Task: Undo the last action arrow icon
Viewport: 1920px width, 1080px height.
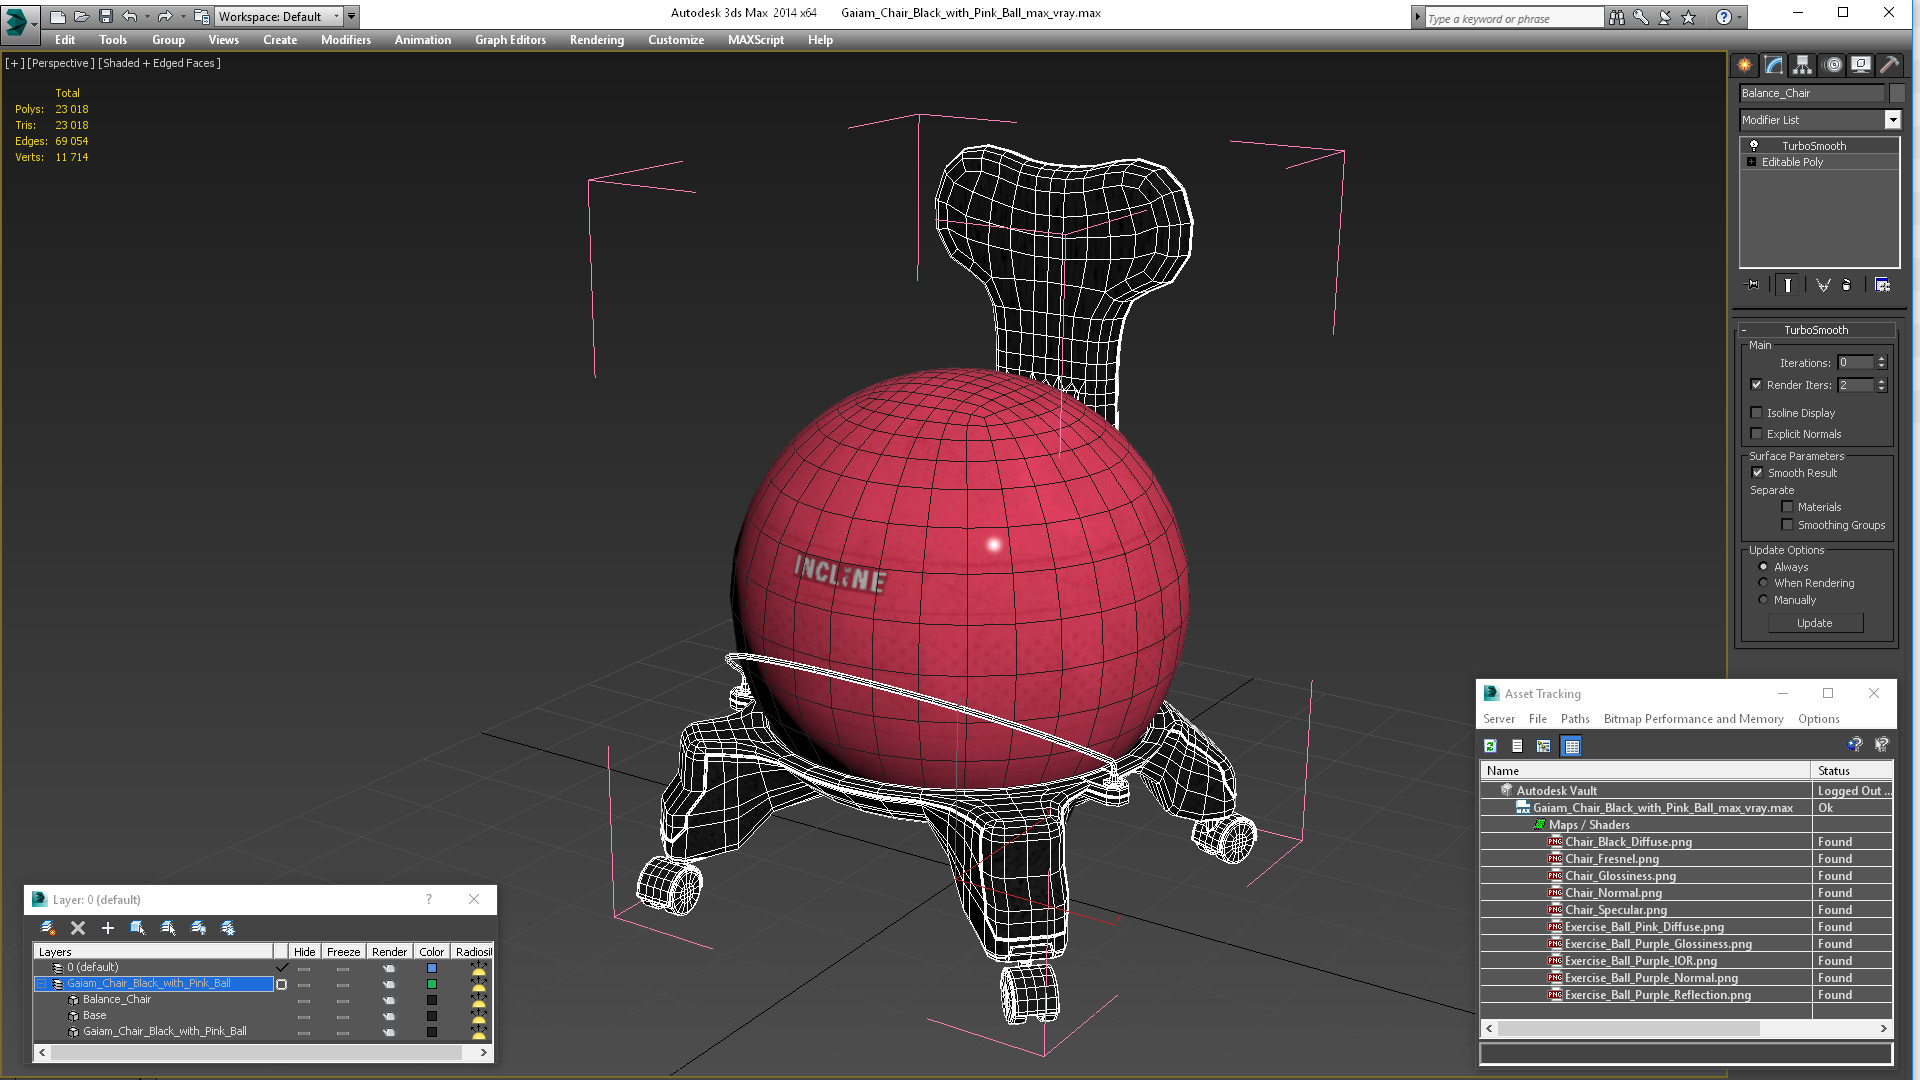Action: (x=129, y=16)
